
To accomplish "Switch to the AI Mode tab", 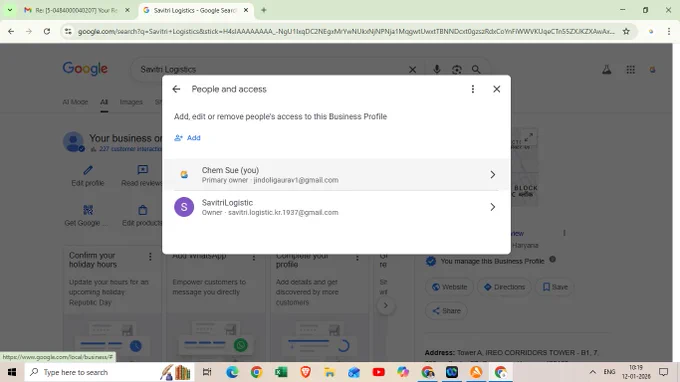I will click(75, 102).
